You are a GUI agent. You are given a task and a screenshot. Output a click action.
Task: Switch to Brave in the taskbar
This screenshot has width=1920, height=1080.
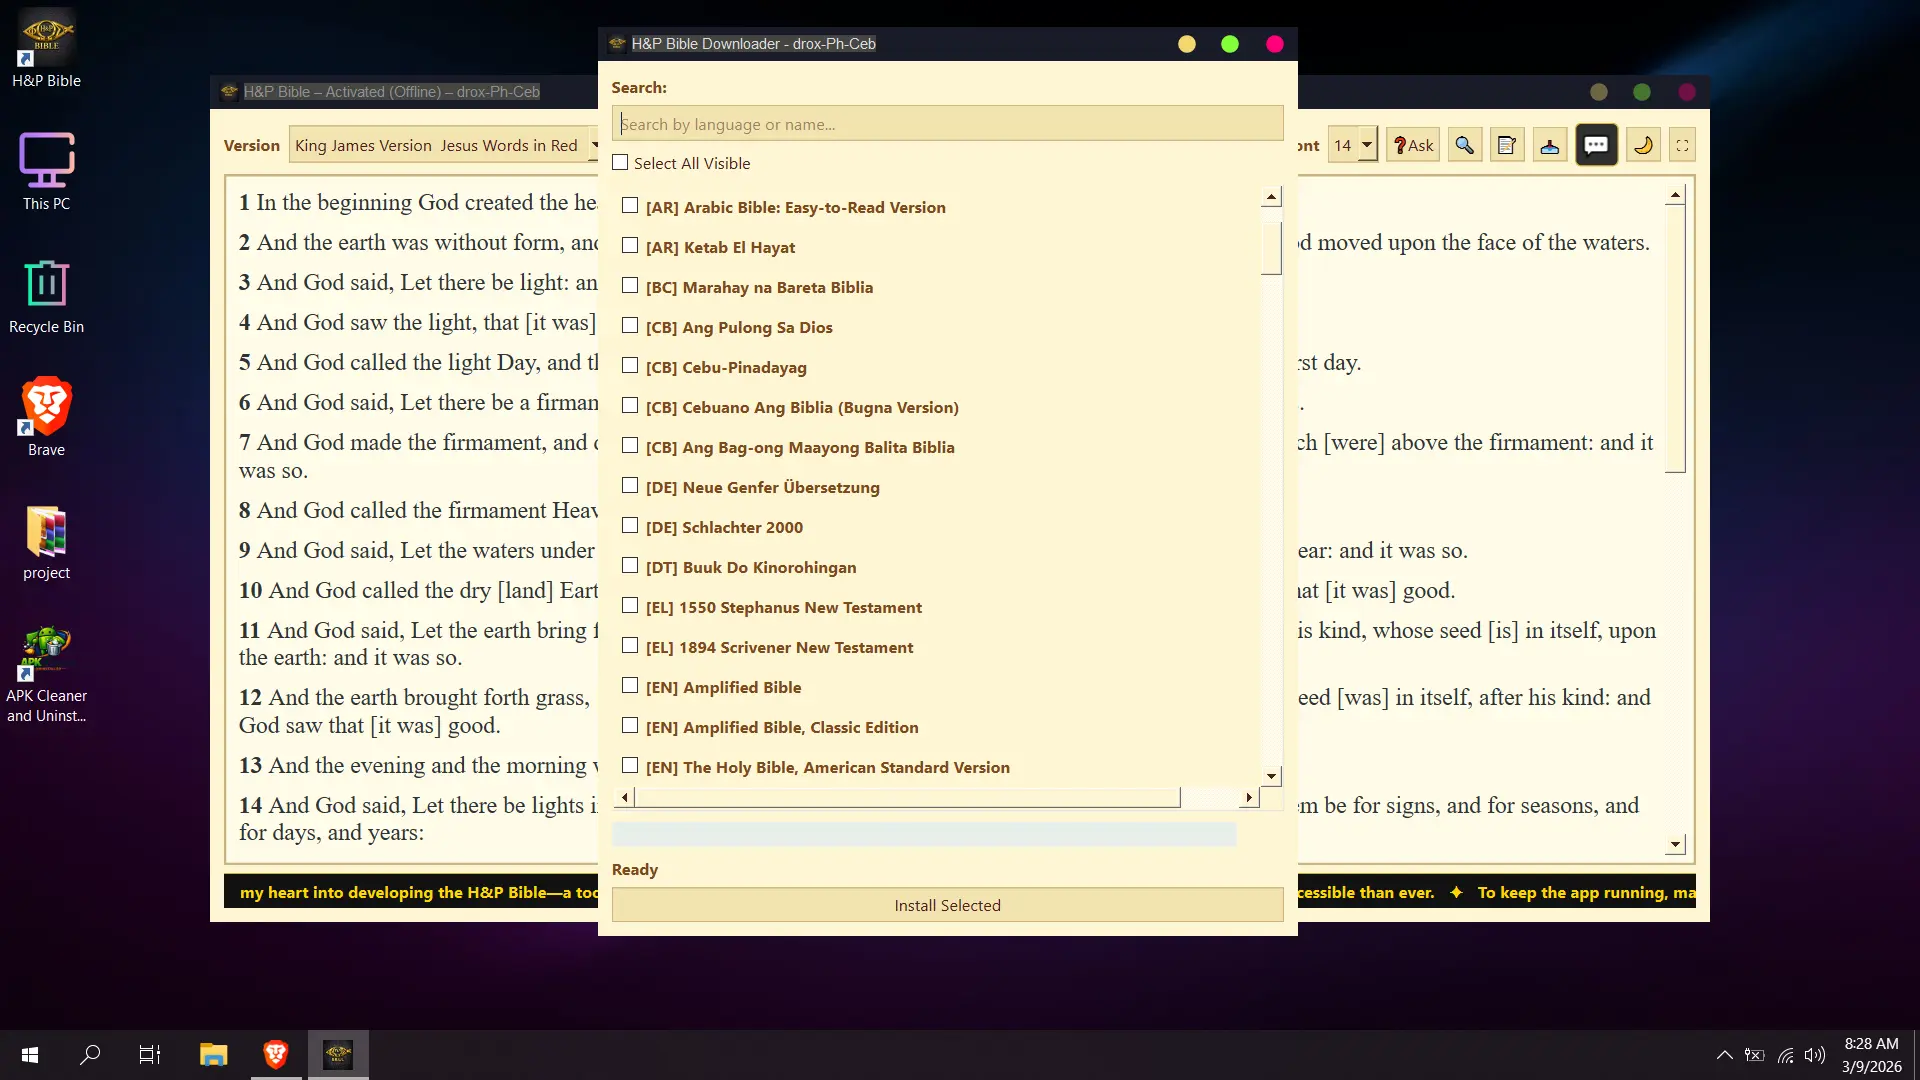(x=275, y=1055)
